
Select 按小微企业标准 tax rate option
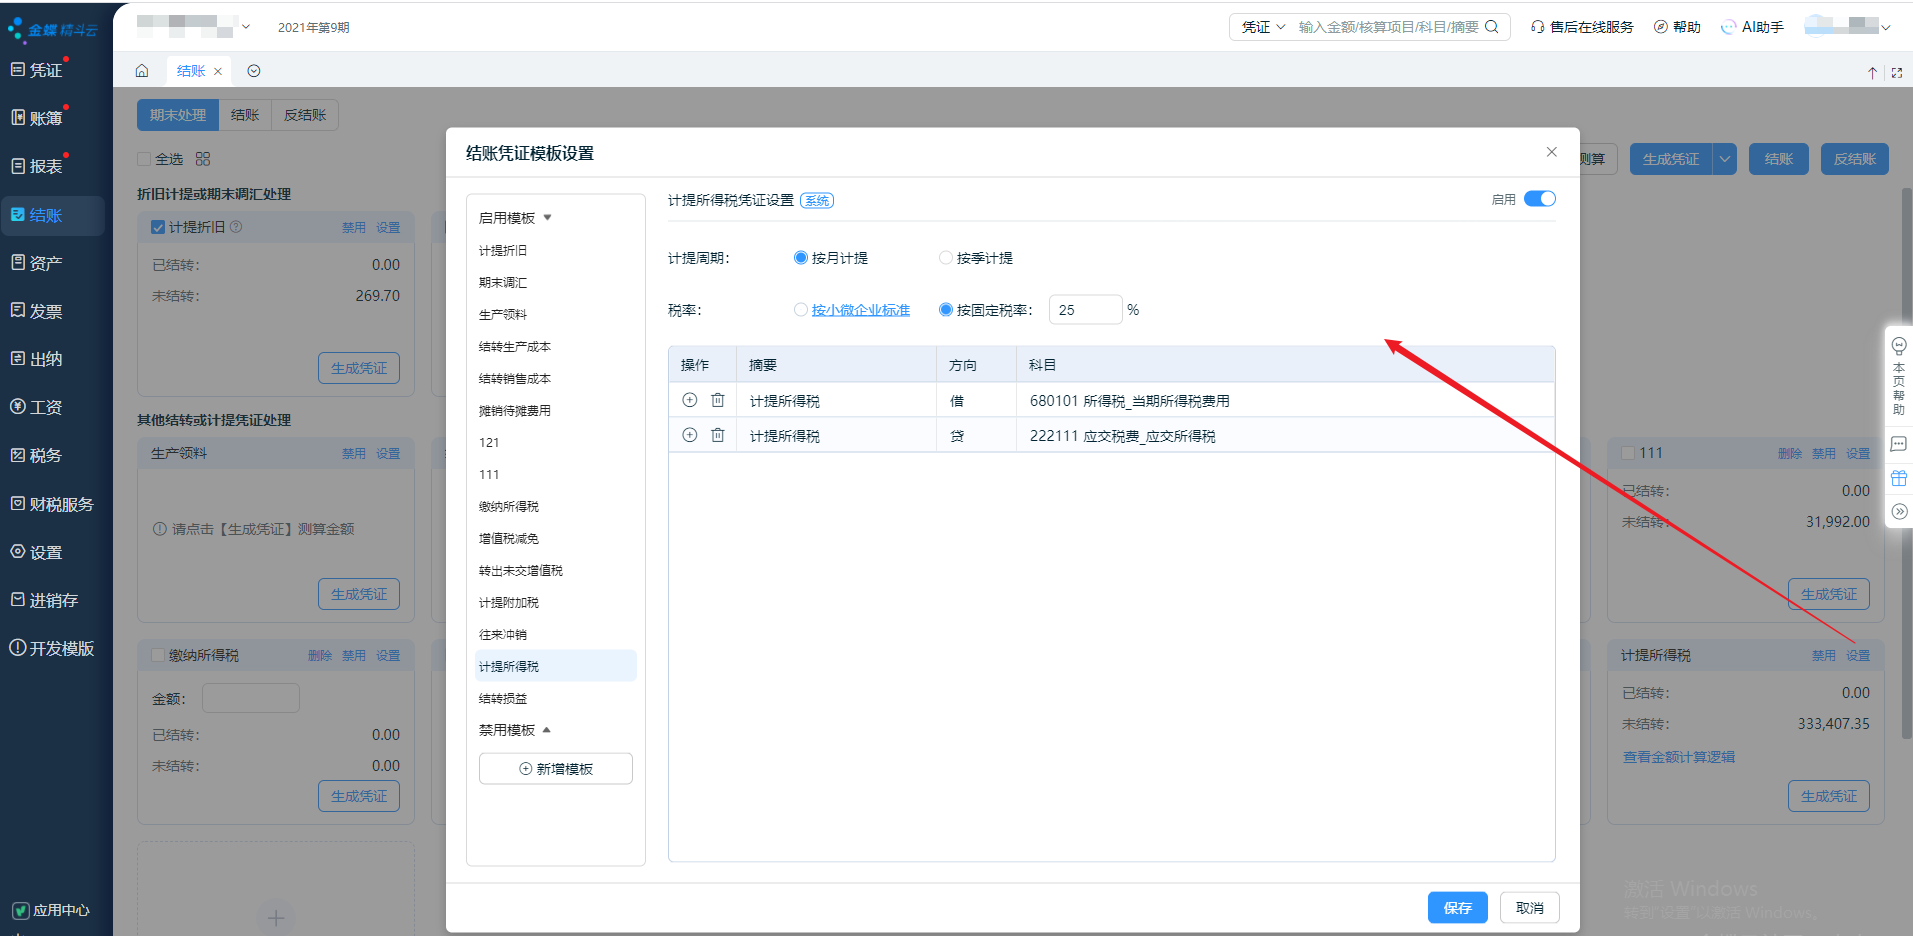point(800,310)
